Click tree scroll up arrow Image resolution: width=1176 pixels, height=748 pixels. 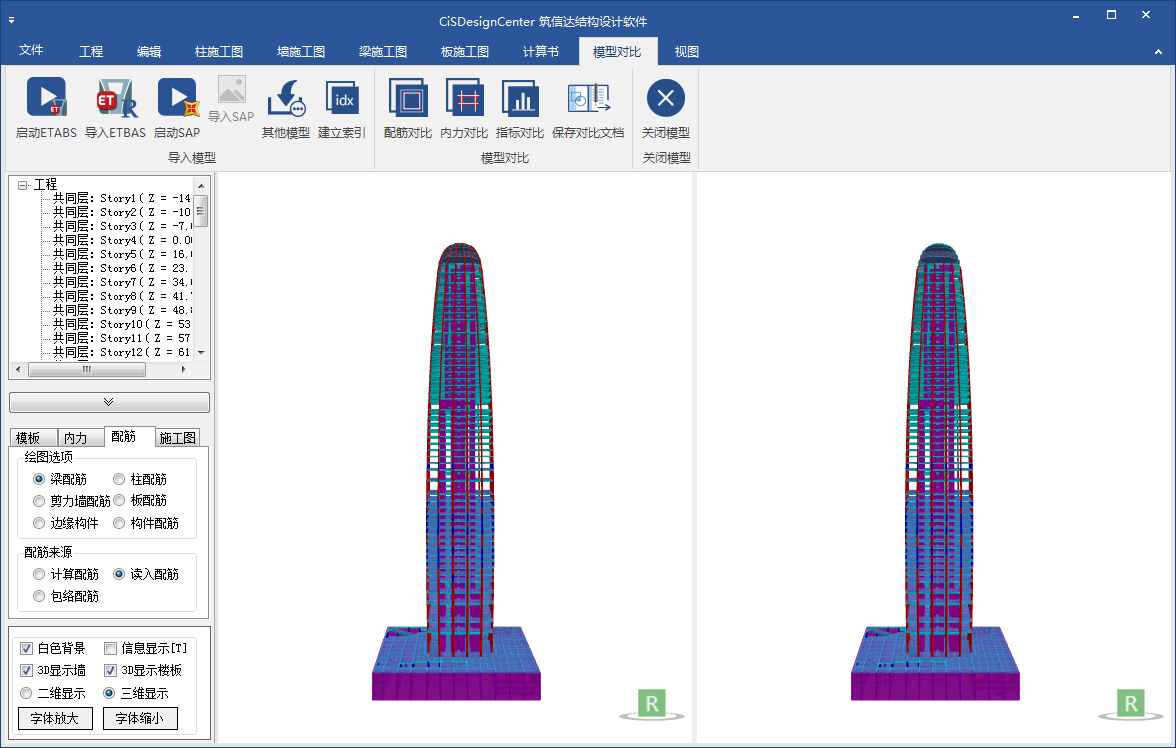[201, 185]
